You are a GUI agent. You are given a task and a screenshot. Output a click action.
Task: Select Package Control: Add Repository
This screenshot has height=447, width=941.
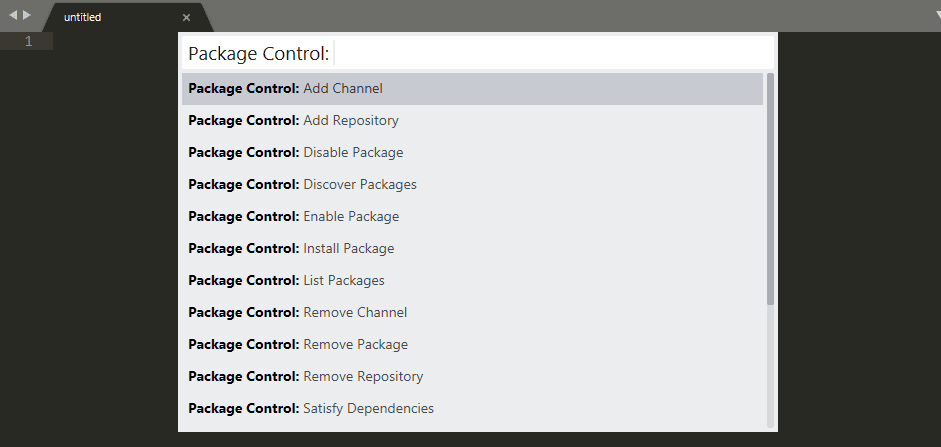click(x=472, y=121)
